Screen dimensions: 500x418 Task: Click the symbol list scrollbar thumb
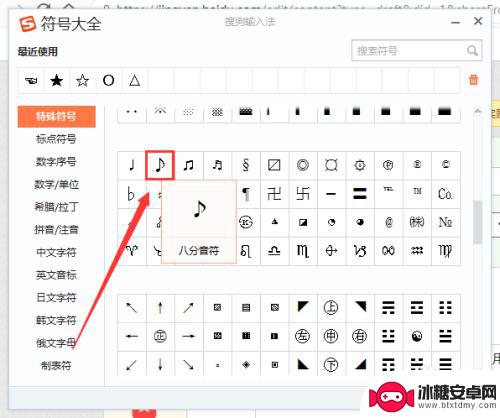click(478, 222)
